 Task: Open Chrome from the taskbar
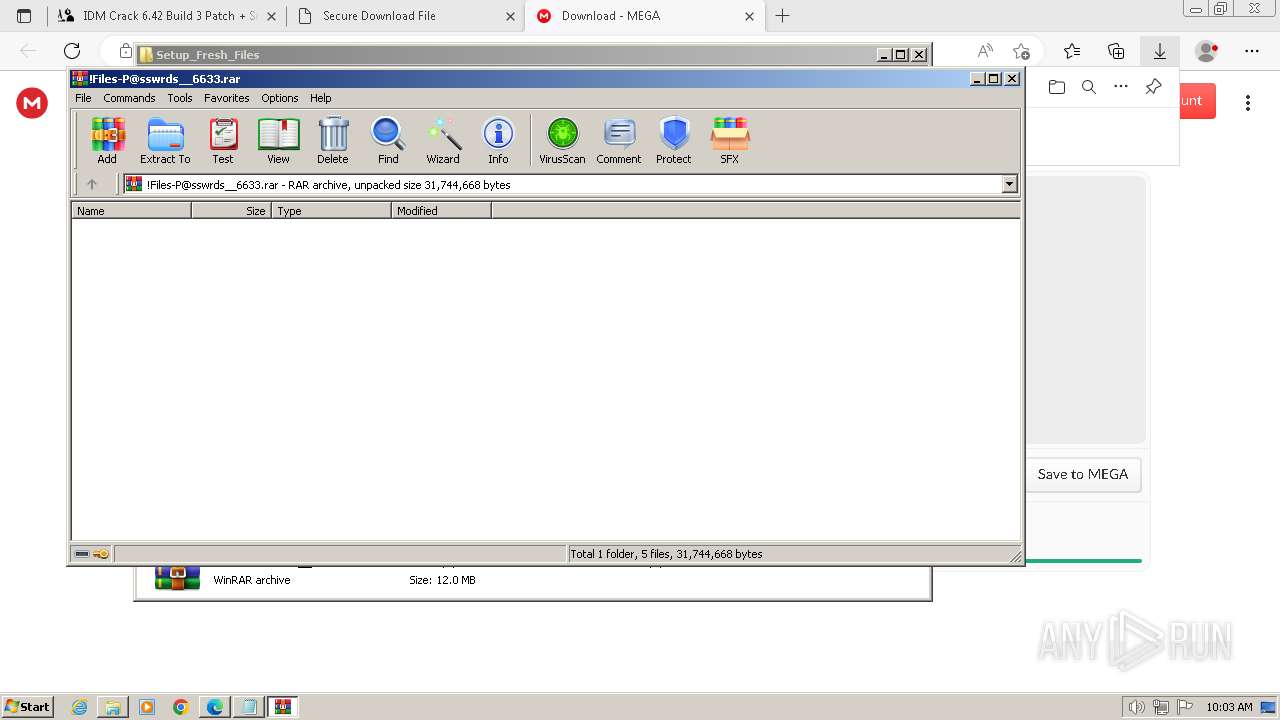click(x=180, y=707)
